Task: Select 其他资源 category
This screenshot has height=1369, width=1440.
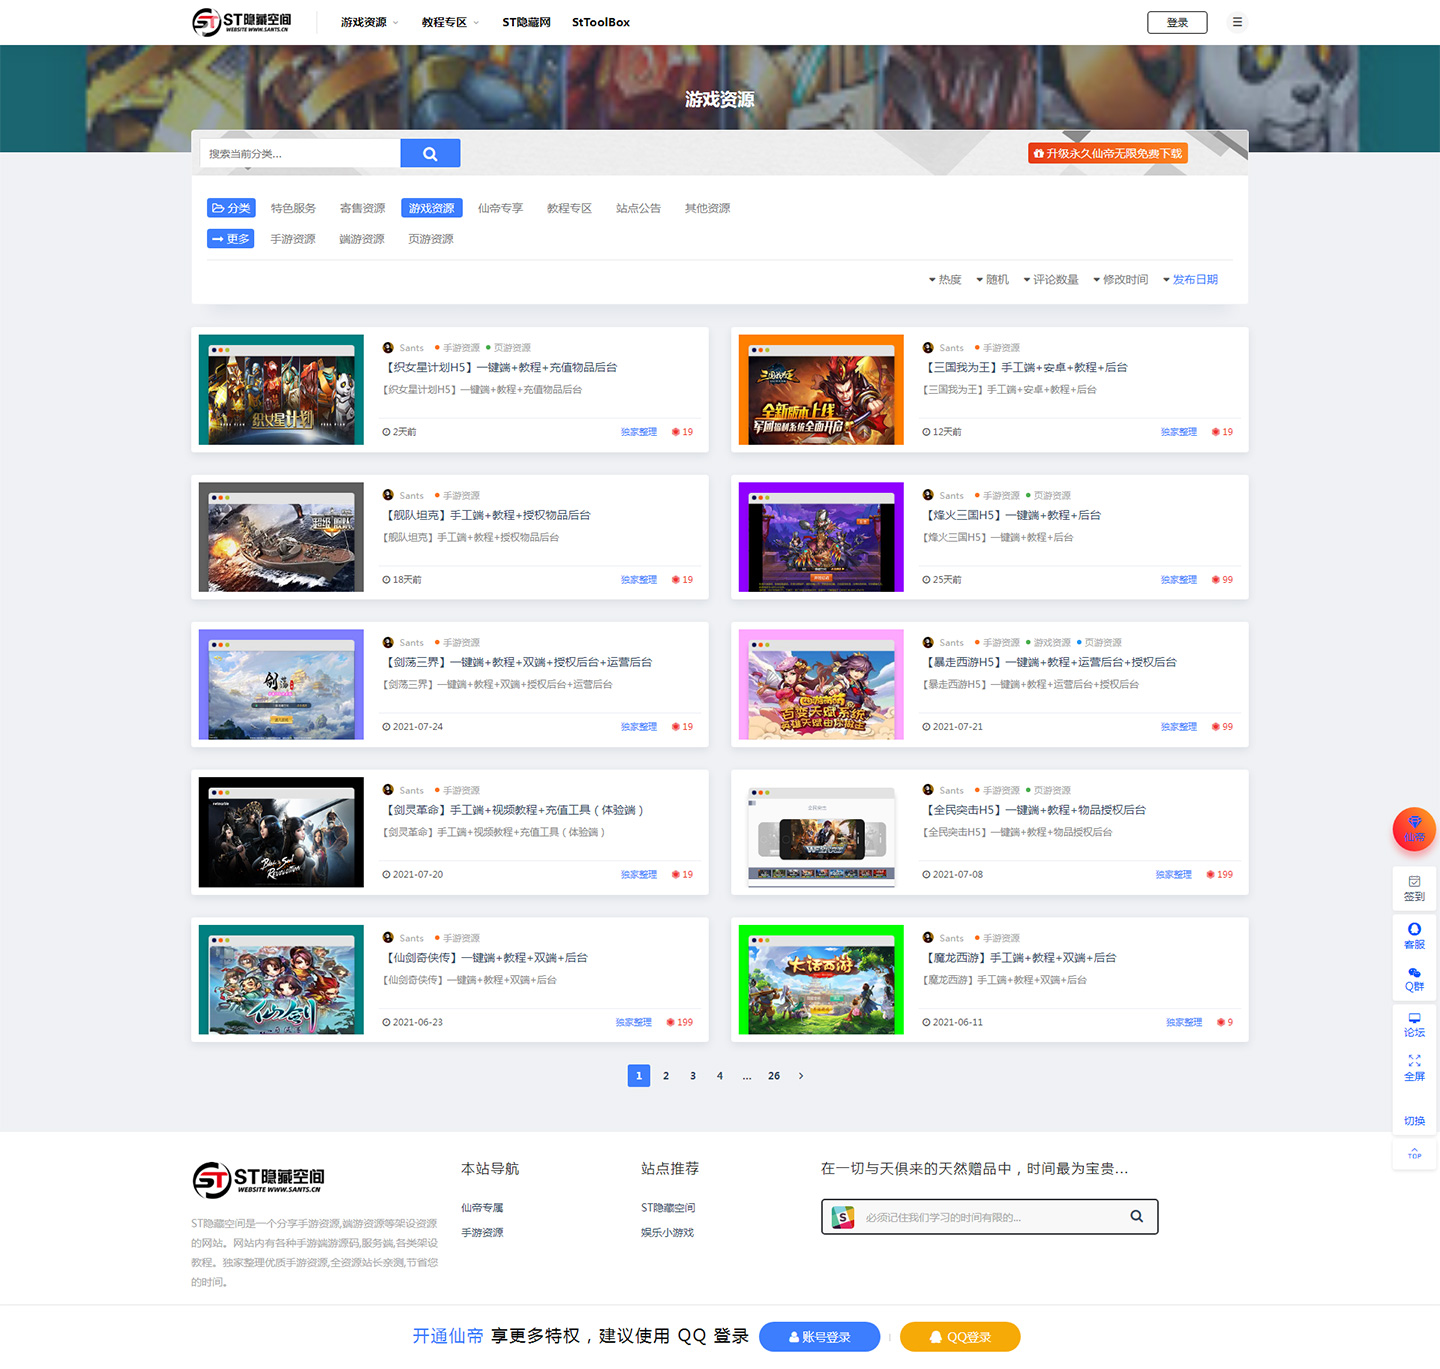Action: tap(707, 208)
